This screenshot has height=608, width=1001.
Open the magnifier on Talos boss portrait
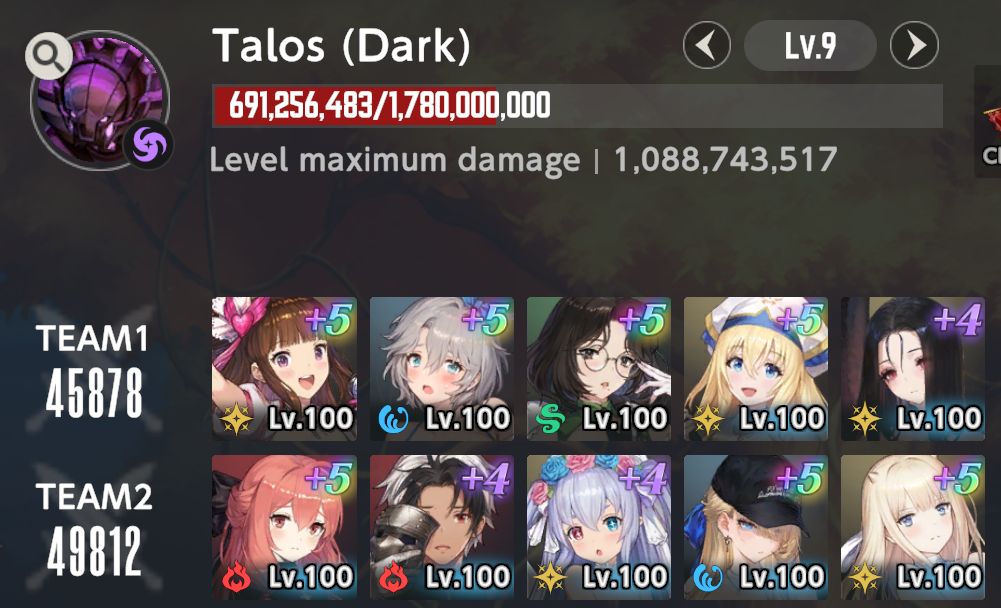pos(49,56)
